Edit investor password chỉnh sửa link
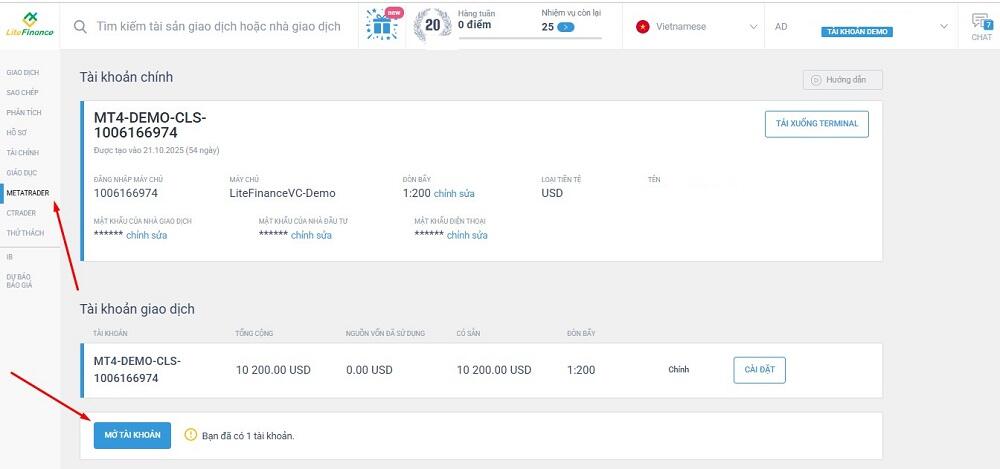 click(311, 235)
